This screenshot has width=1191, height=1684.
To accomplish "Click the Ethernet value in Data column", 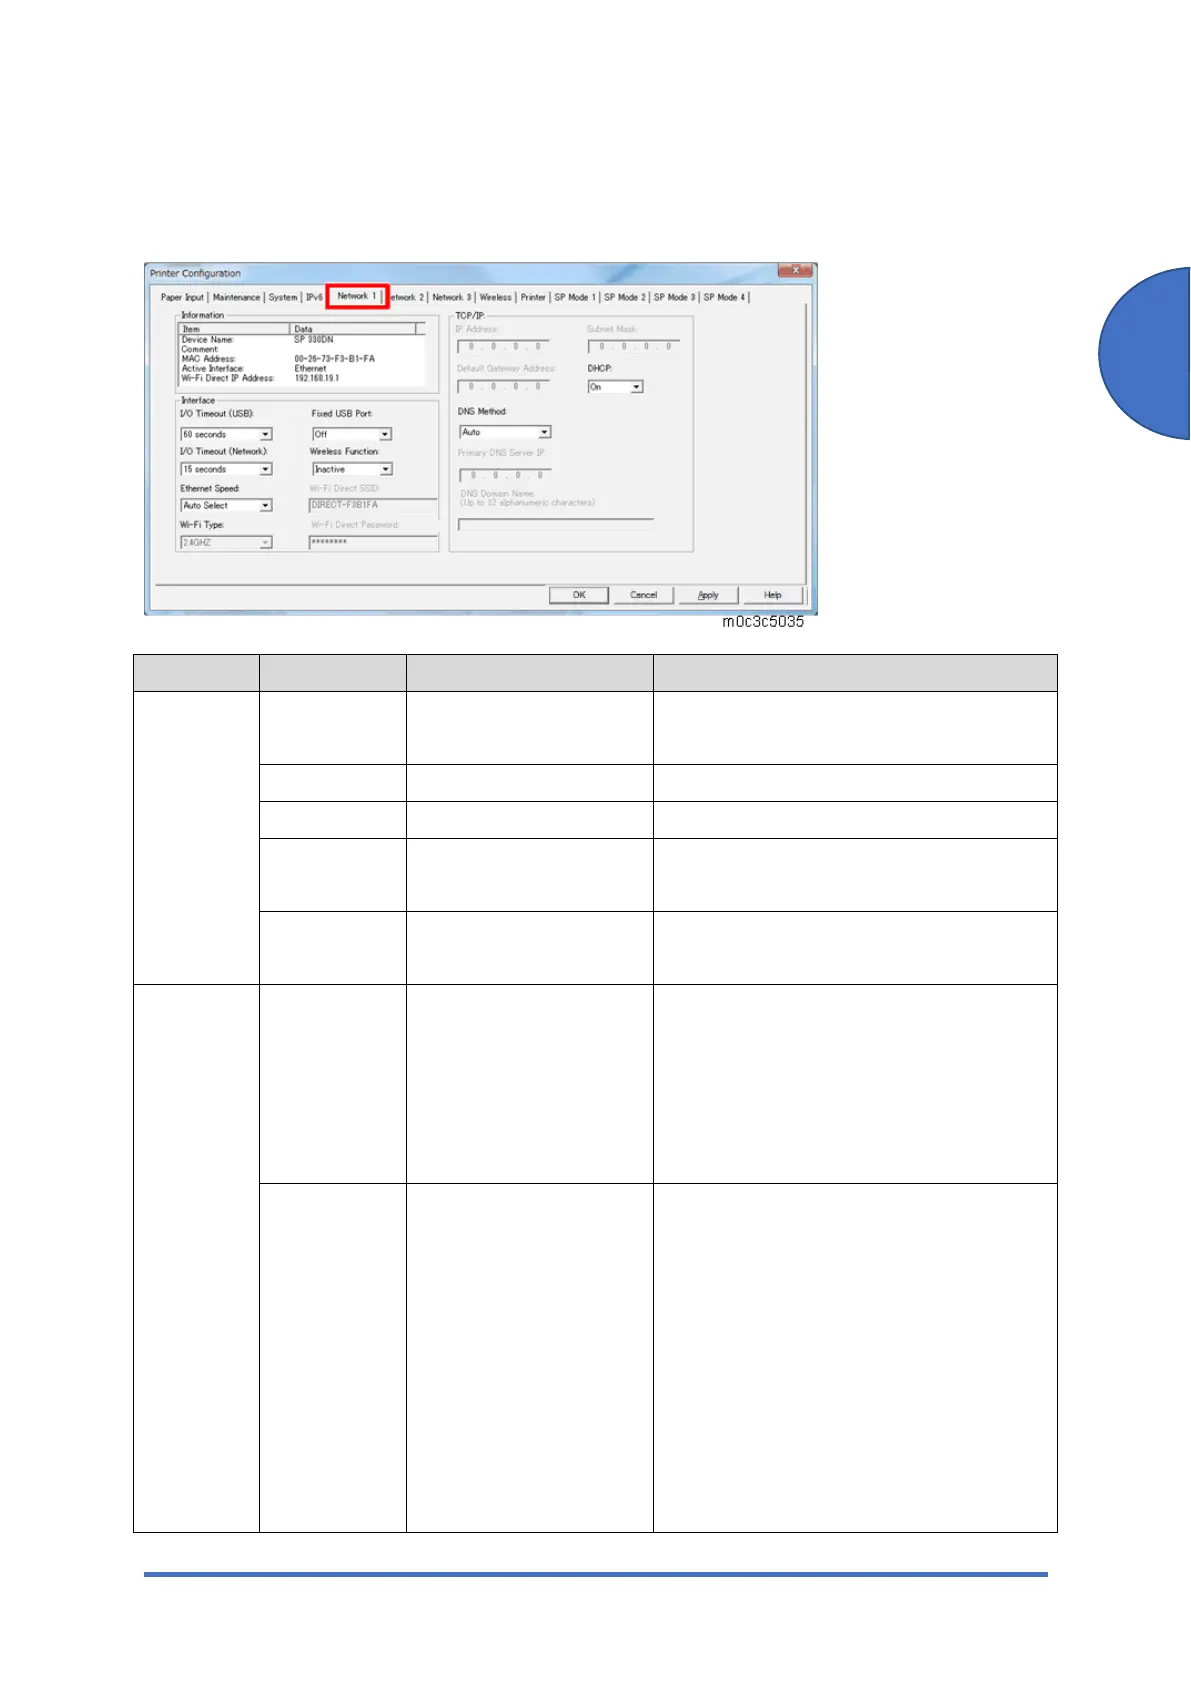I will tap(310, 368).
